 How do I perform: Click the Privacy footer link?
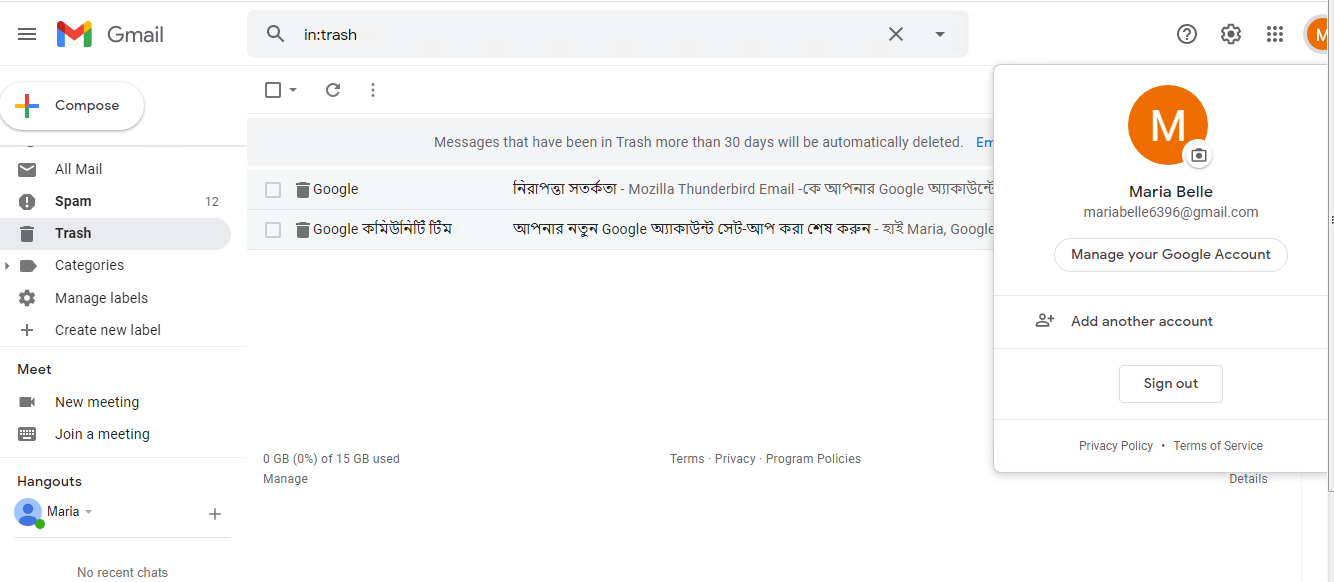point(735,459)
